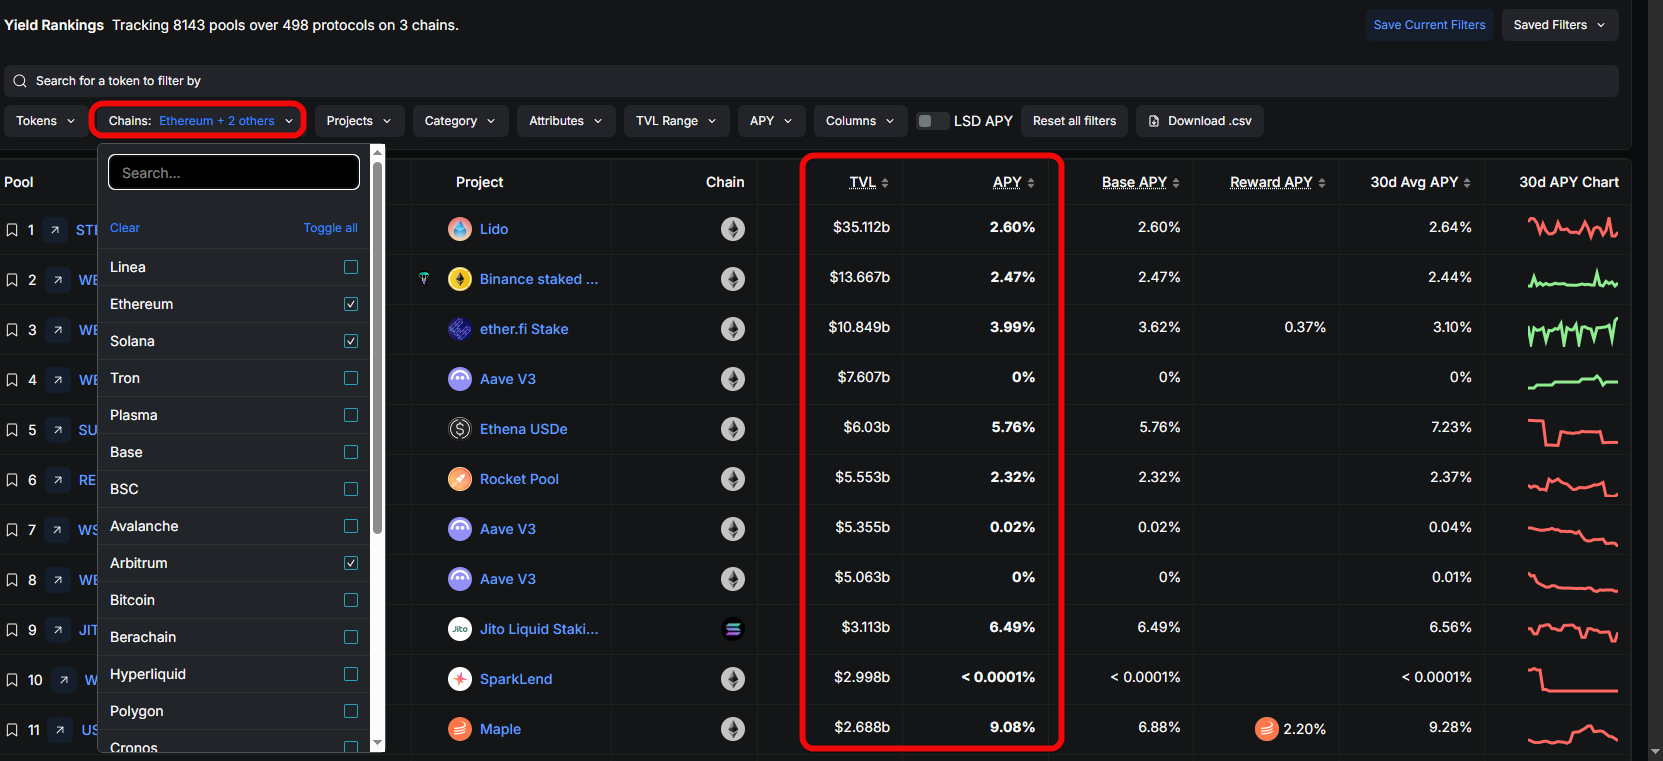Expand the Saved Filters dropdown
This screenshot has width=1663, height=761.
1559,25
